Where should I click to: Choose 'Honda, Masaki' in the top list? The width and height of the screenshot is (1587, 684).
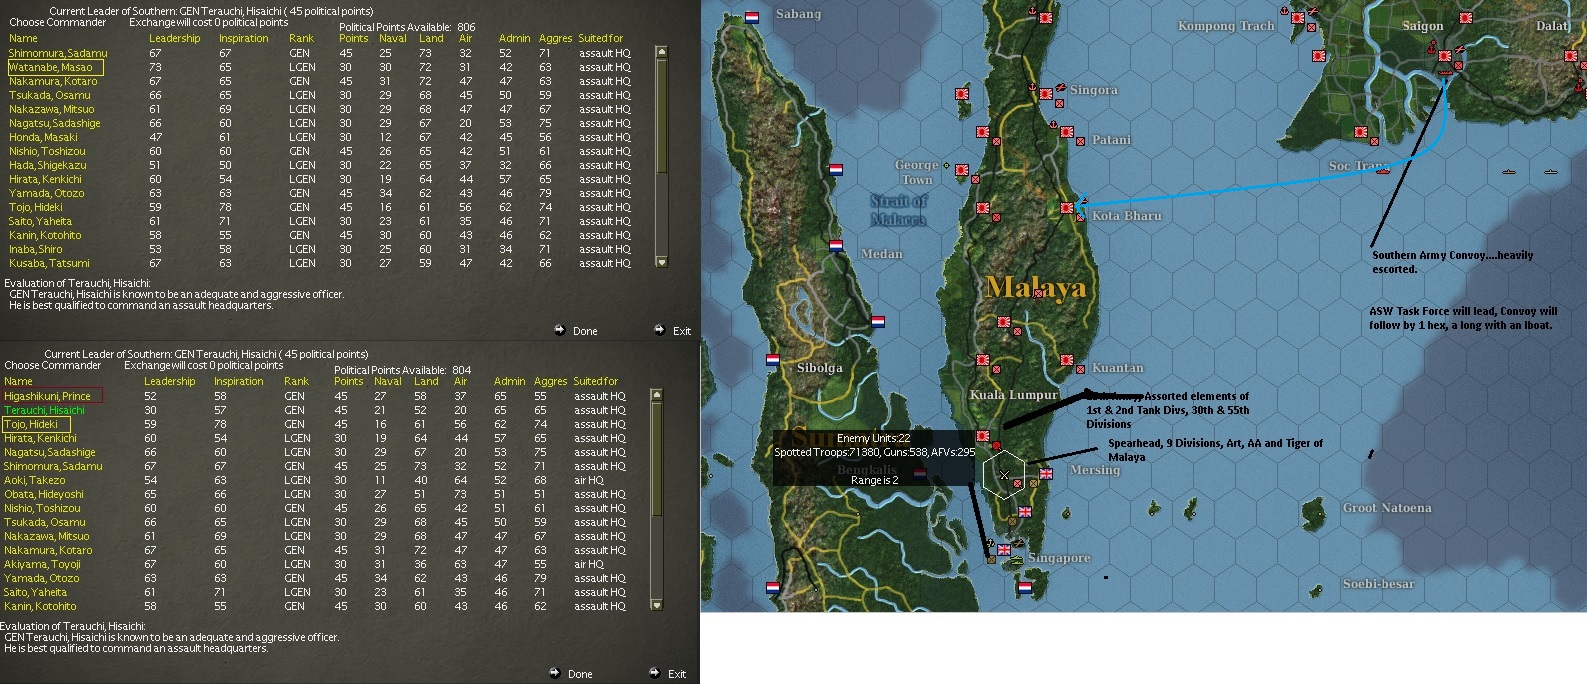click(43, 138)
